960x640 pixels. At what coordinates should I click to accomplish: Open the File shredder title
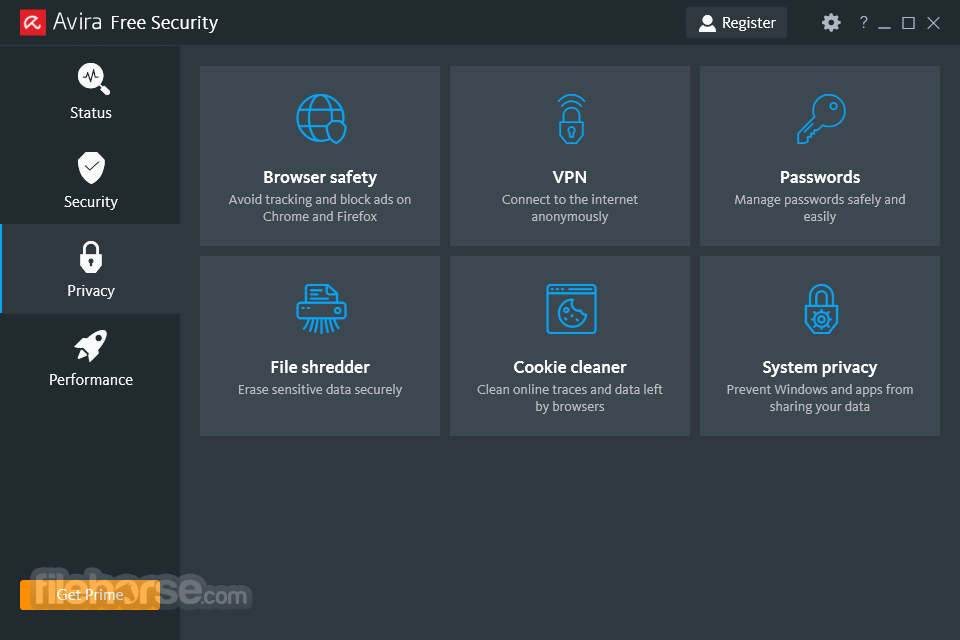point(320,367)
